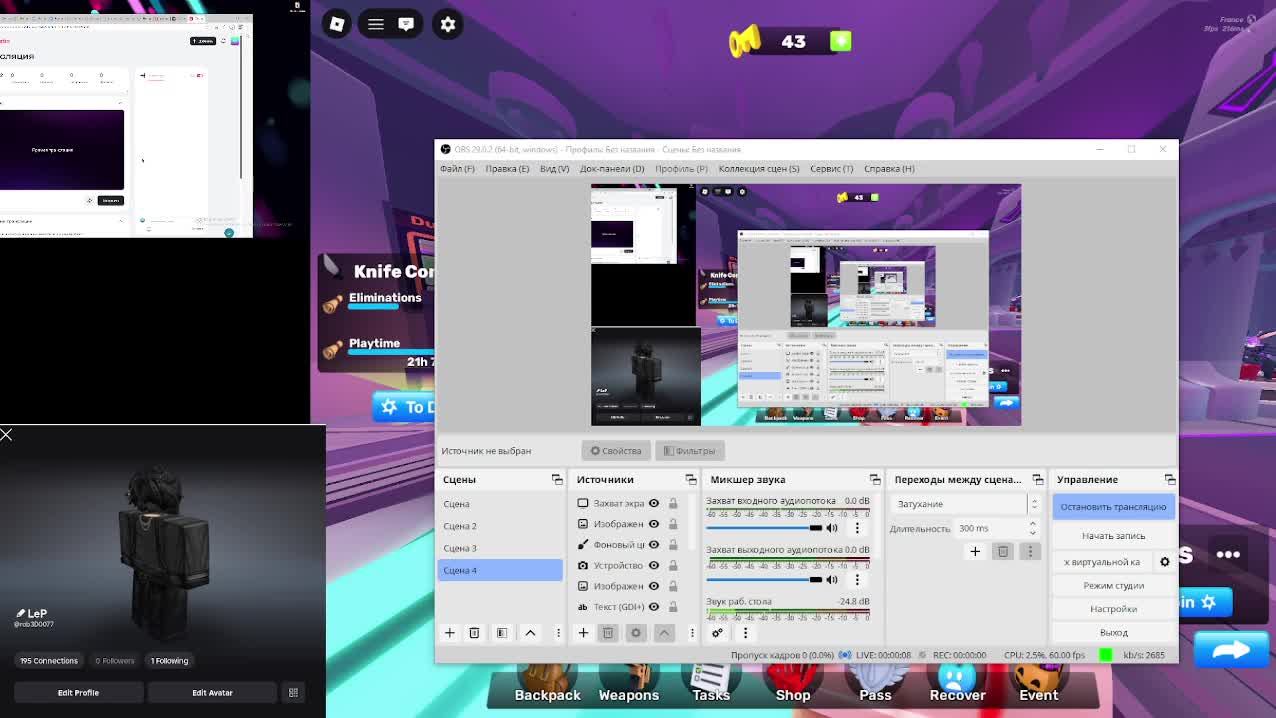Screen dimensions: 1276x718
Task: Open the Roblox logo menu
Action: pos(337,24)
